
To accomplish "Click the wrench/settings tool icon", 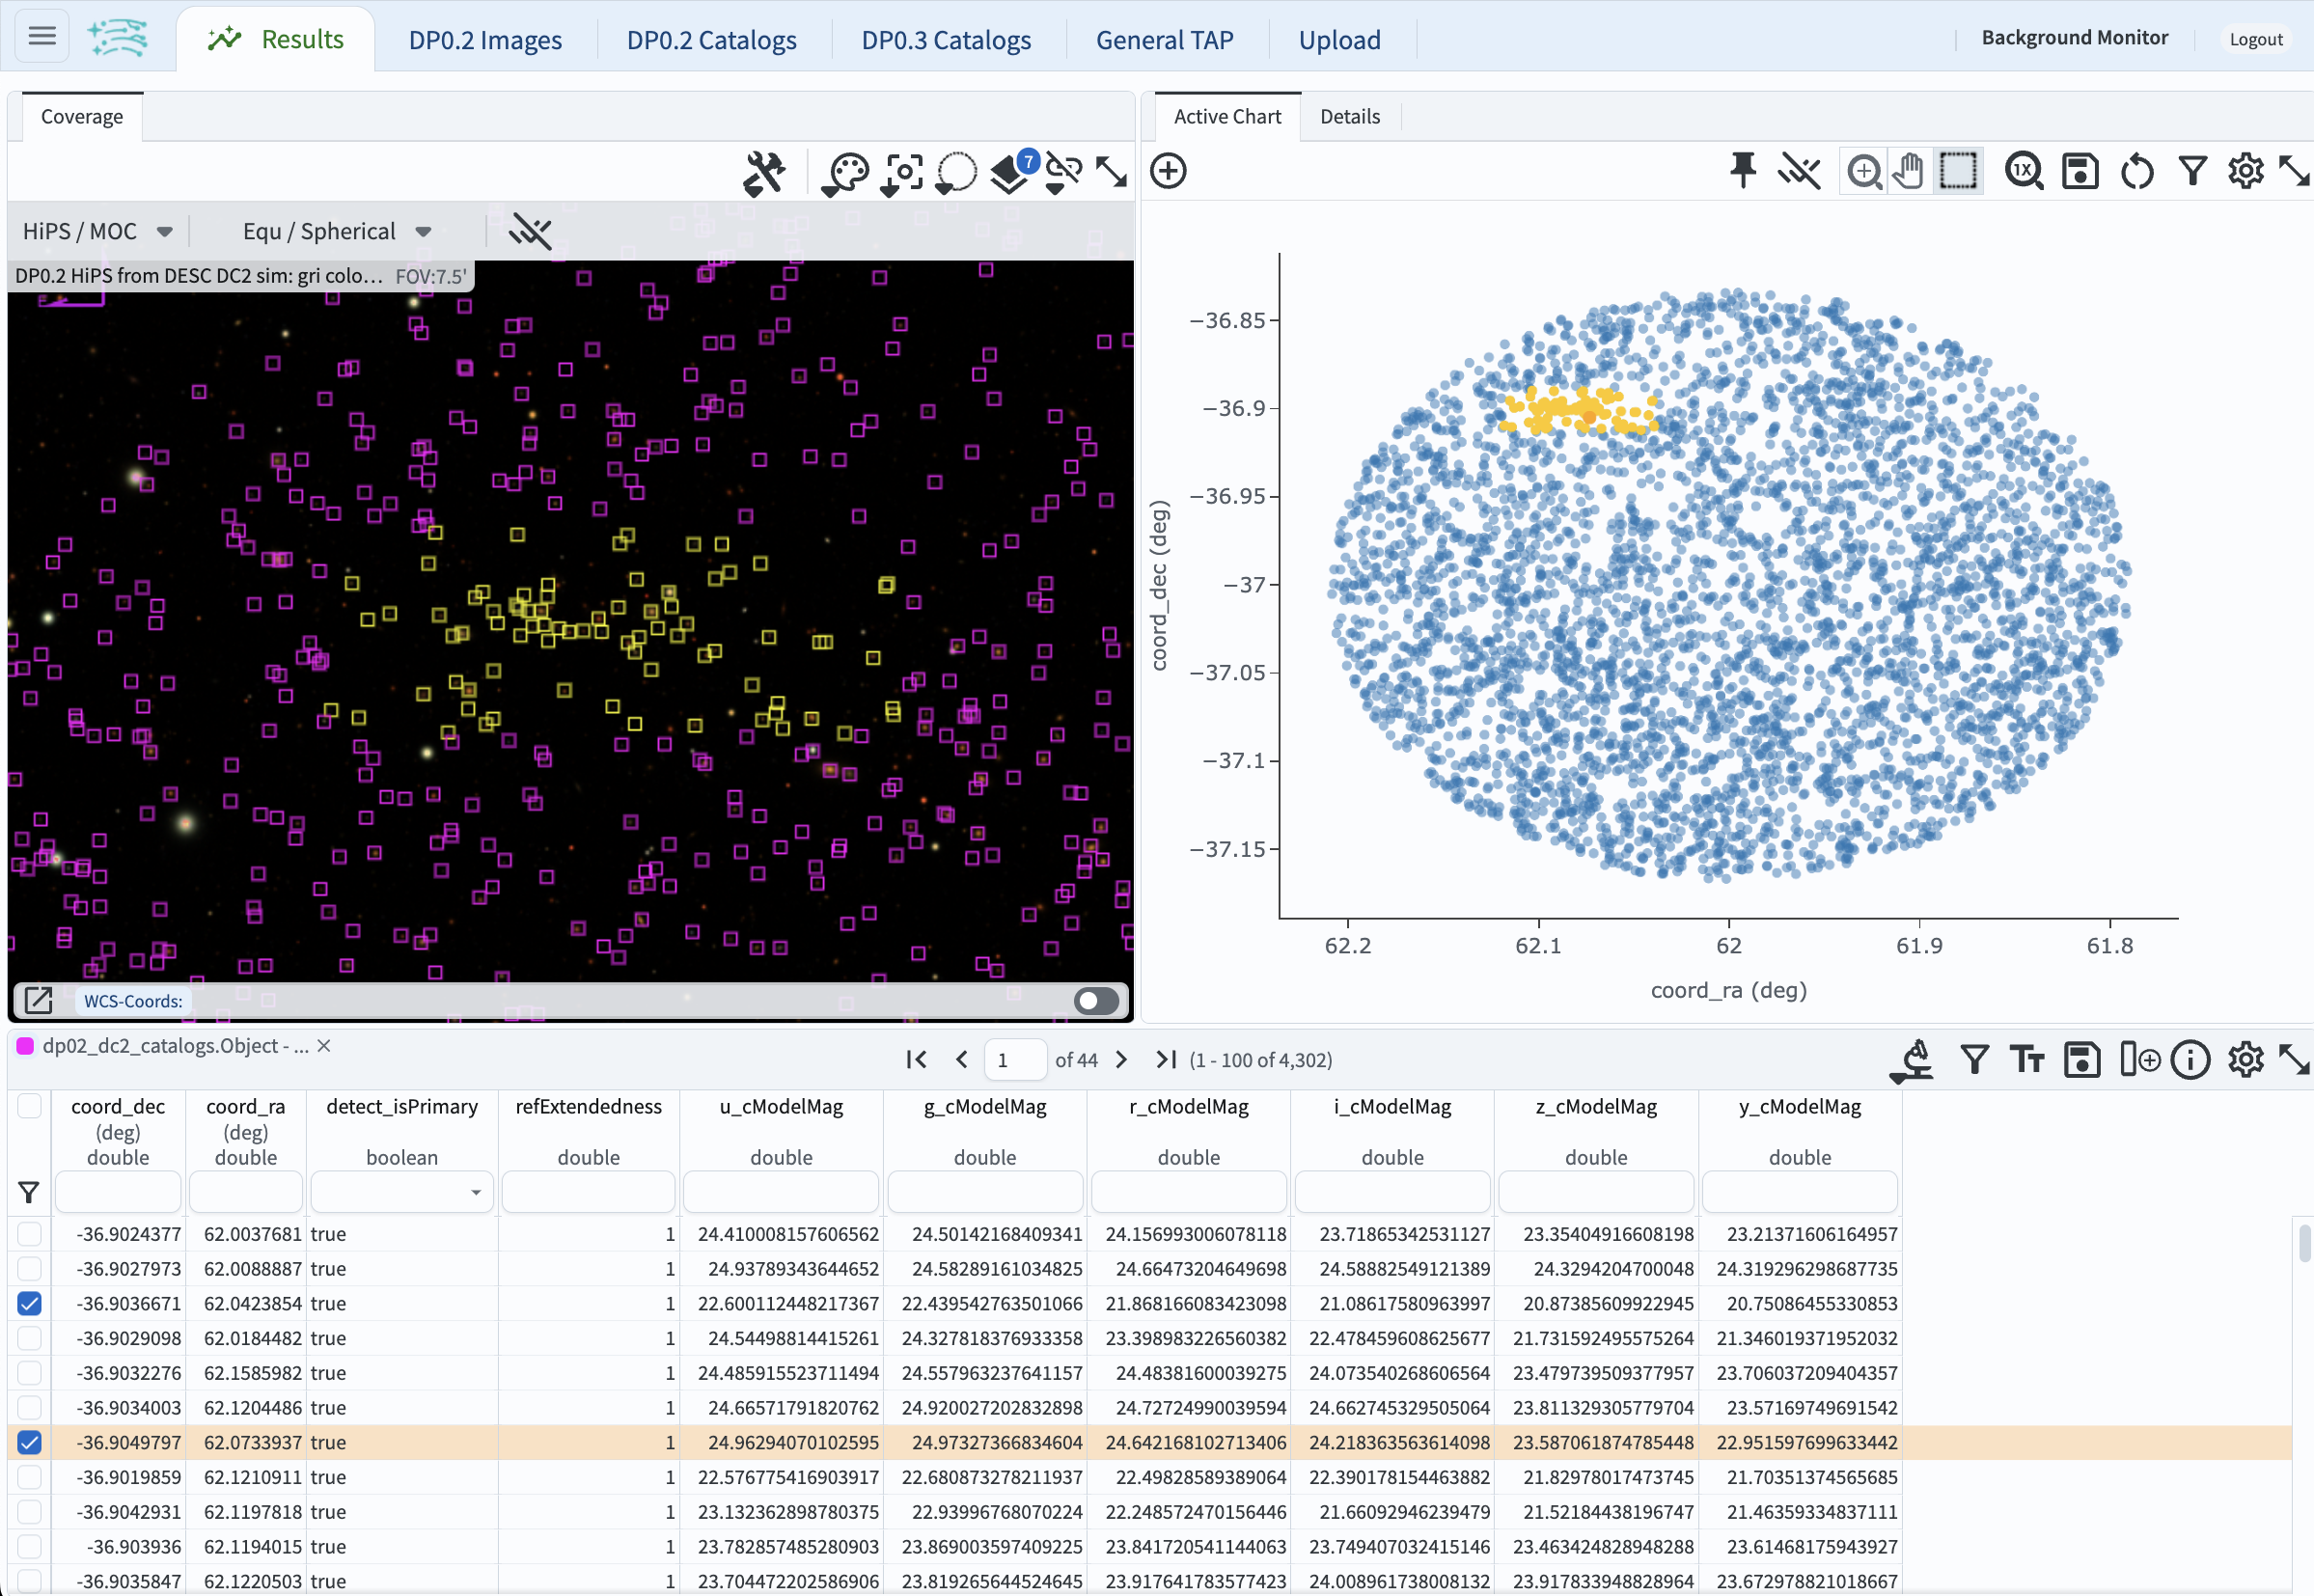I will click(x=763, y=169).
